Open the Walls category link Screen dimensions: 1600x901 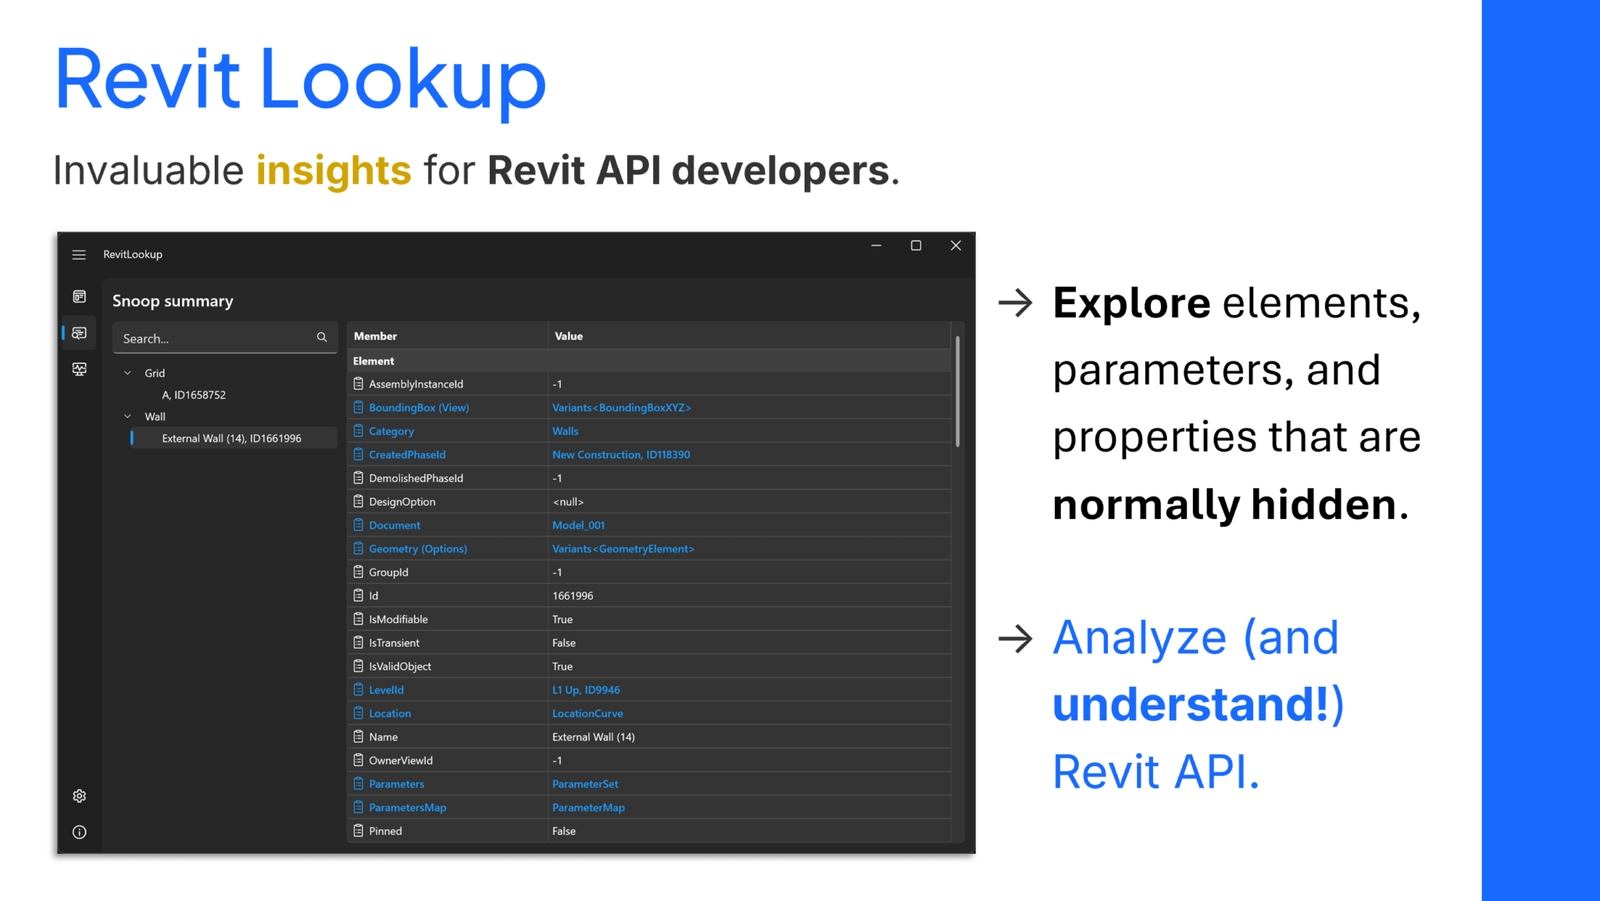tap(565, 430)
